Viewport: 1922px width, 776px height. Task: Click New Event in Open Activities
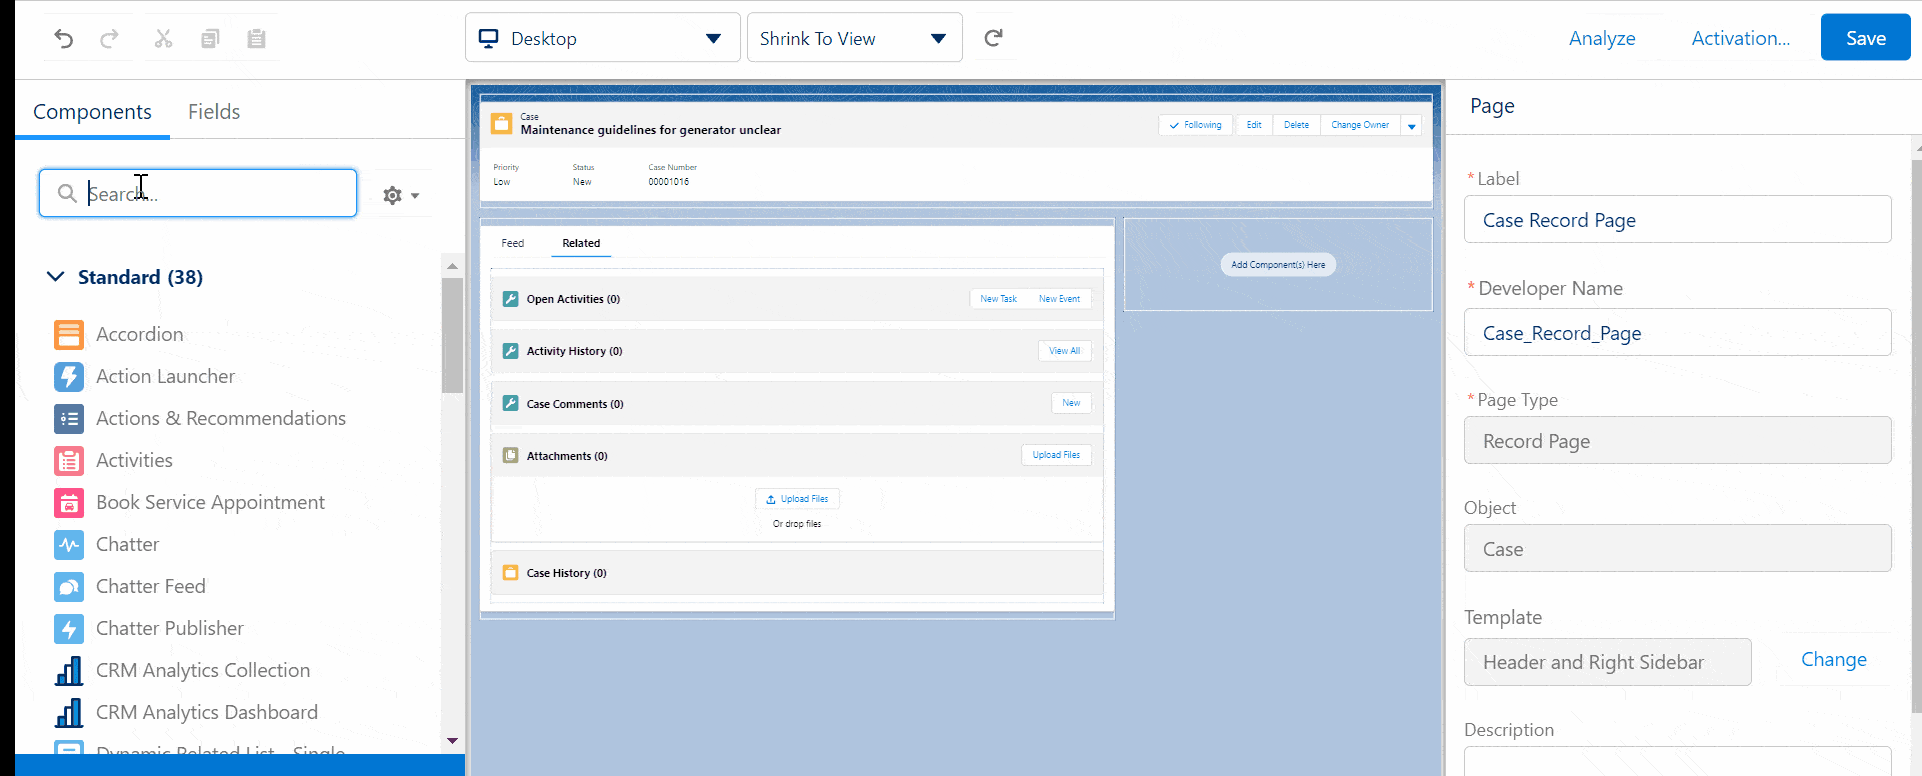[x=1059, y=299]
